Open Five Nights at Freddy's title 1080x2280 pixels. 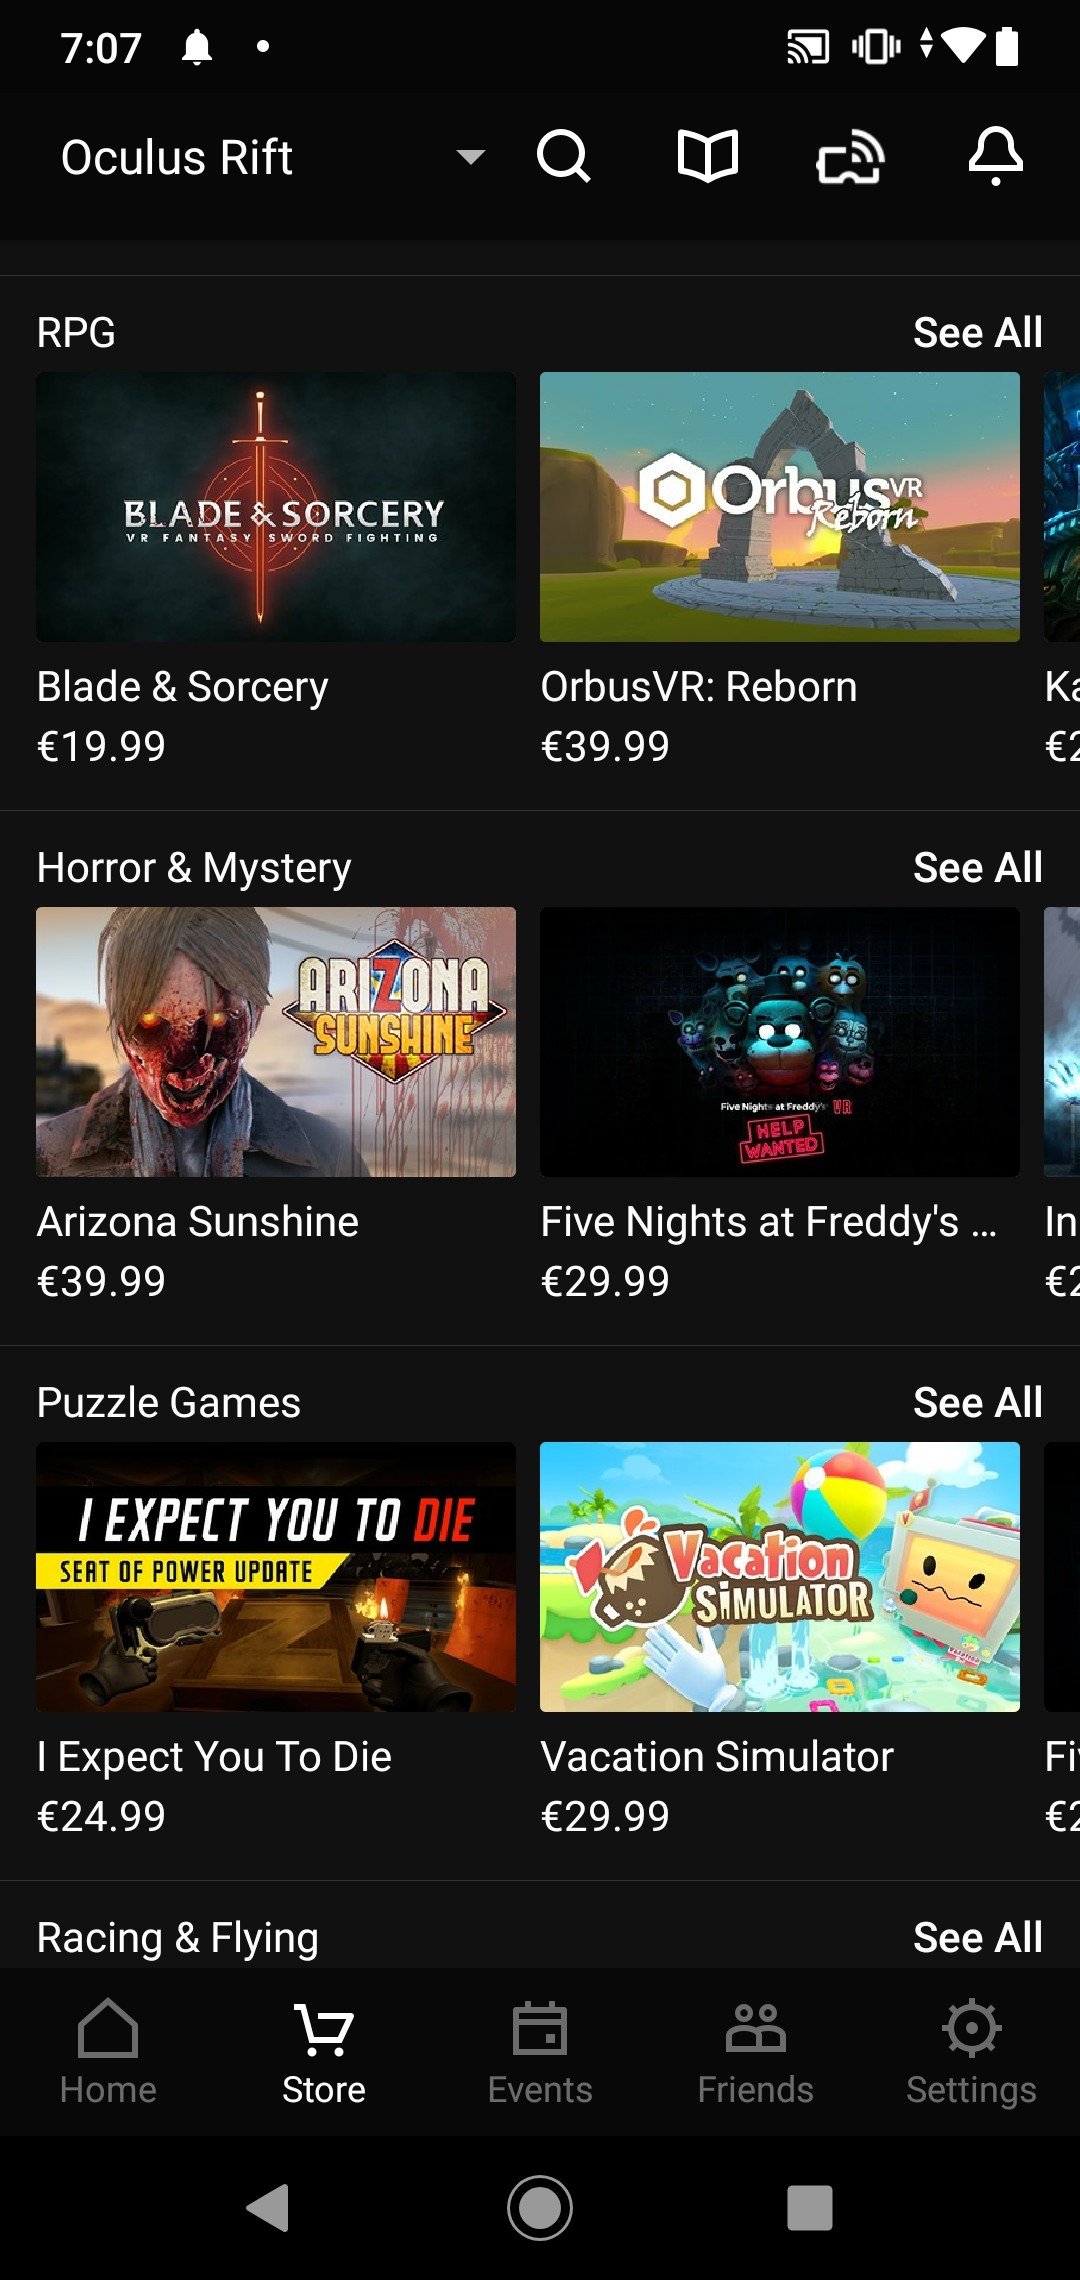[769, 1222]
